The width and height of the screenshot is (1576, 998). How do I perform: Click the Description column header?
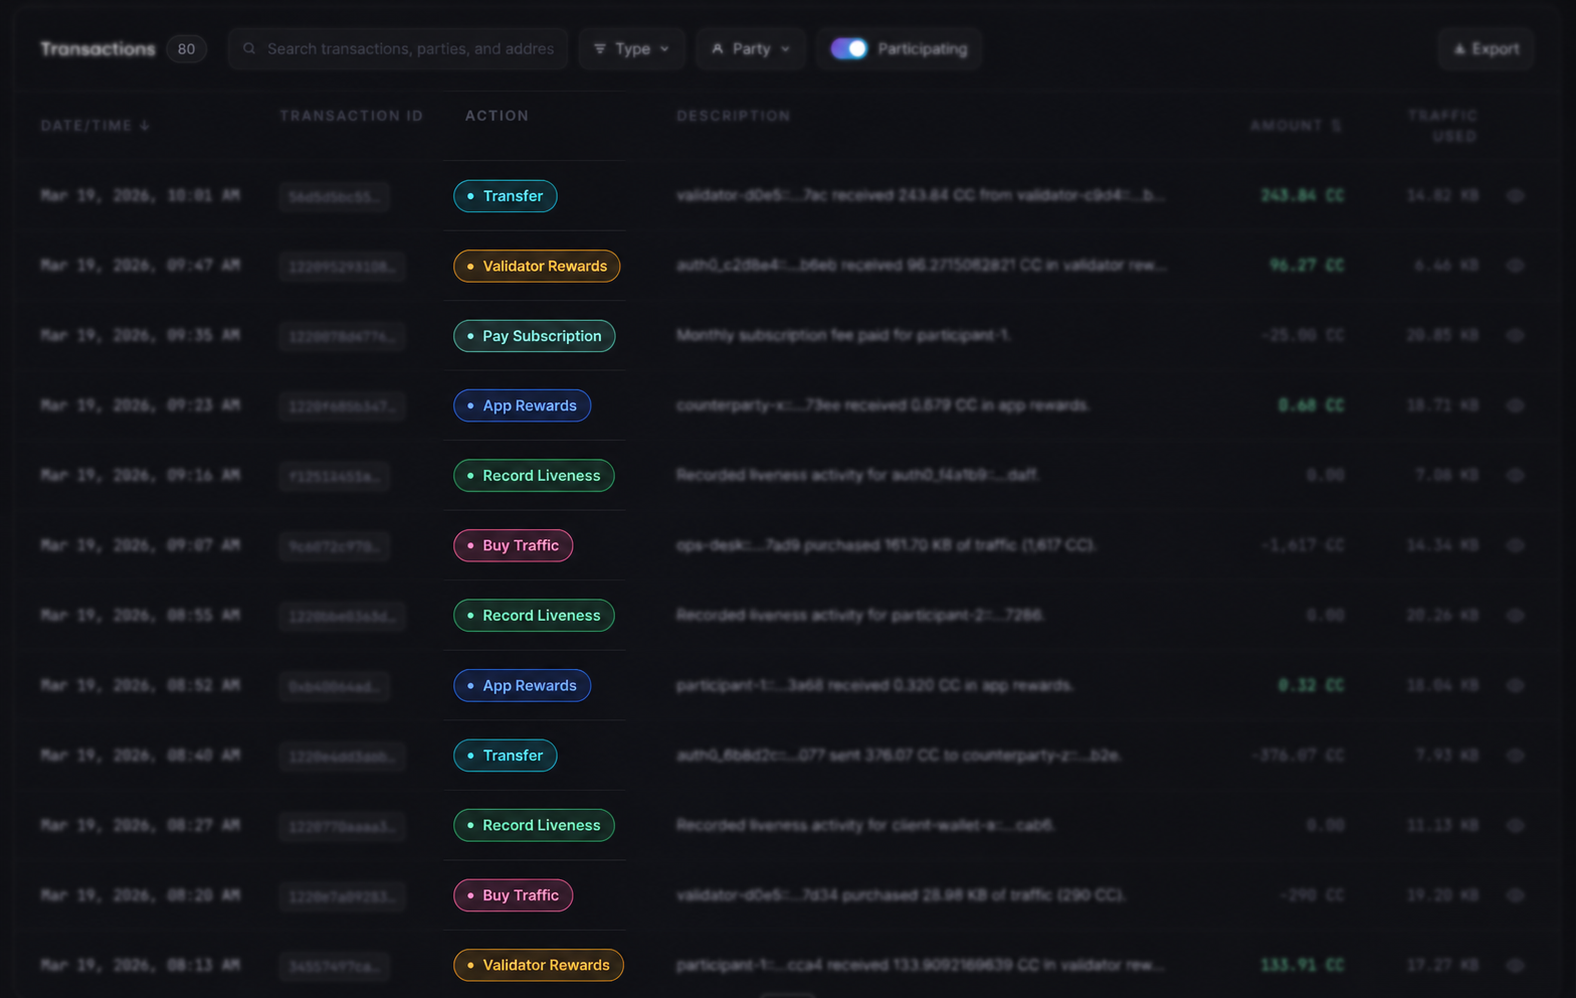click(x=733, y=116)
